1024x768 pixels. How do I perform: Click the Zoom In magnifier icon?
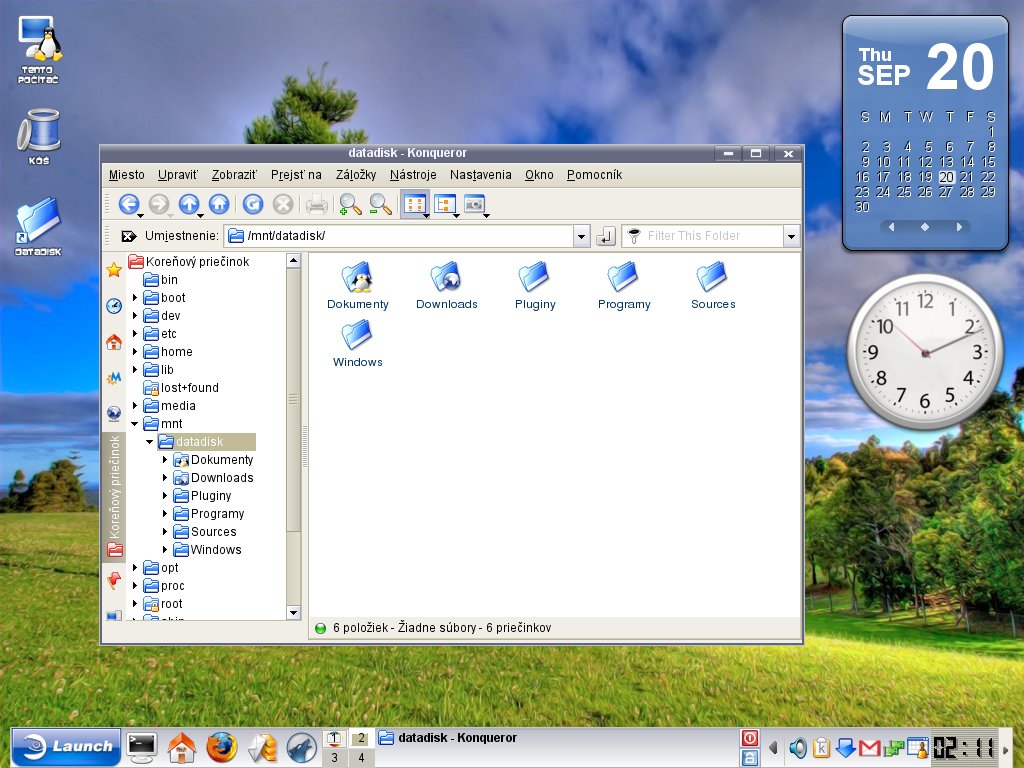[x=349, y=204]
